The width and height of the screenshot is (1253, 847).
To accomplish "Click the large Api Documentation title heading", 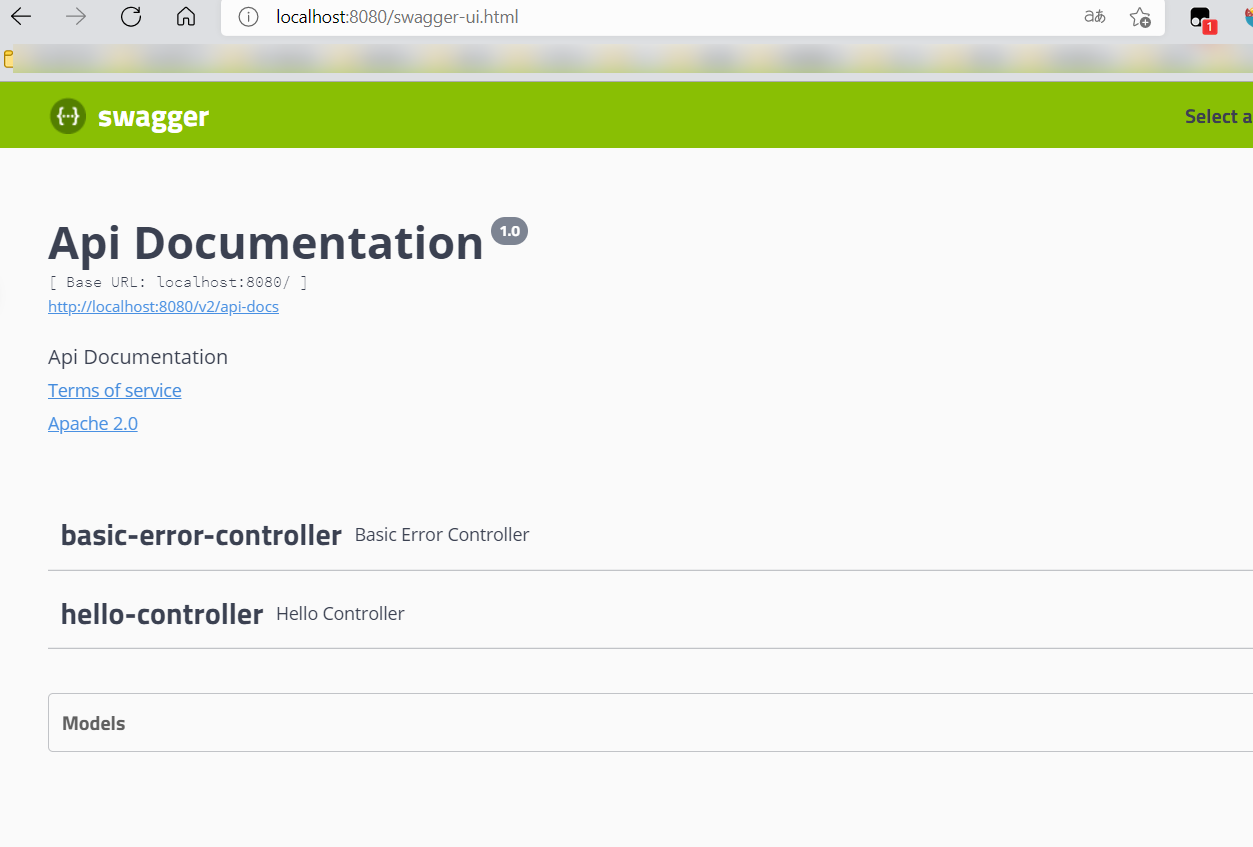I will (266, 243).
